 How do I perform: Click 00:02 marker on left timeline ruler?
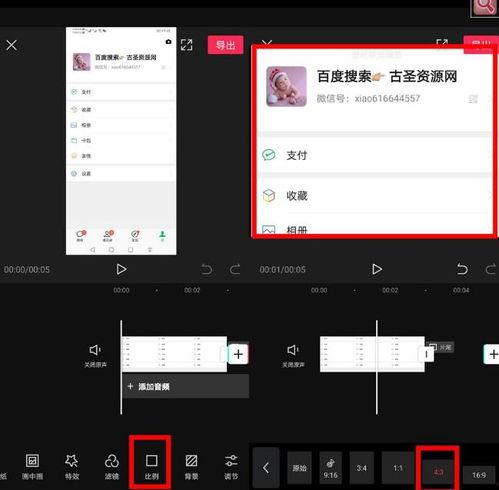click(192, 290)
